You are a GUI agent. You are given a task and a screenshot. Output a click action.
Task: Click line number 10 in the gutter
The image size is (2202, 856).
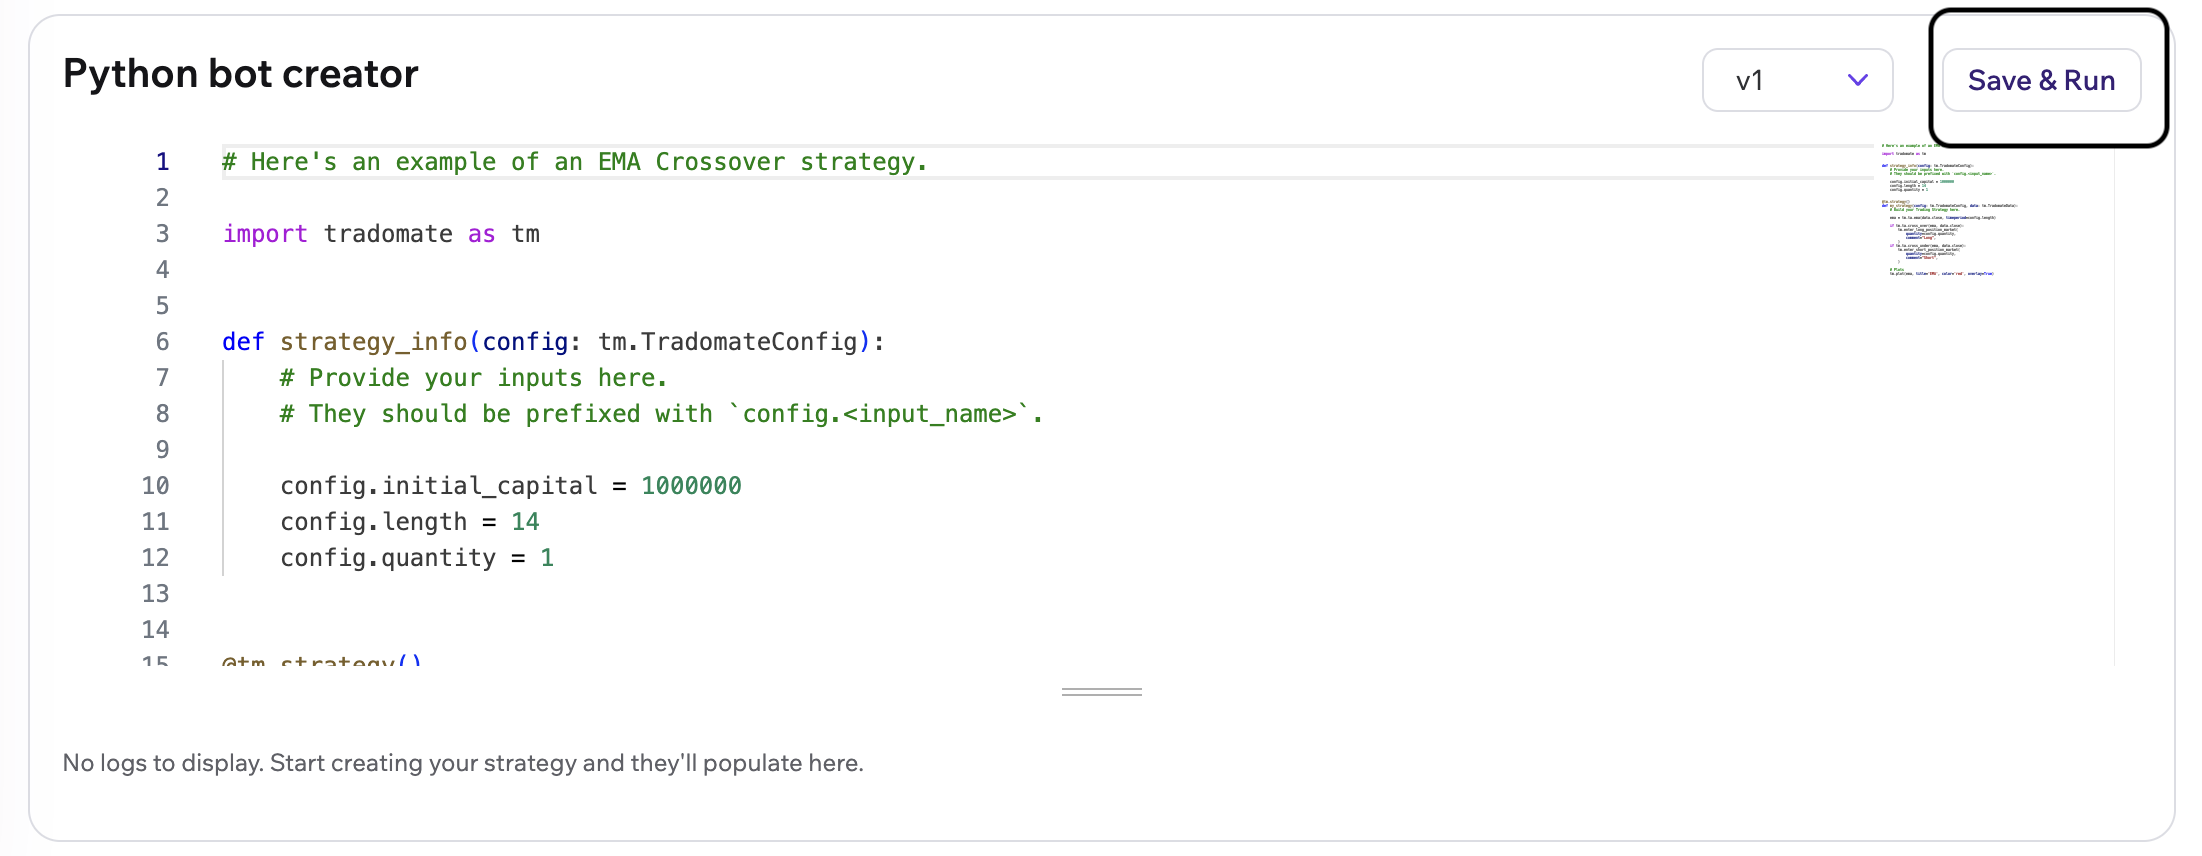155,486
